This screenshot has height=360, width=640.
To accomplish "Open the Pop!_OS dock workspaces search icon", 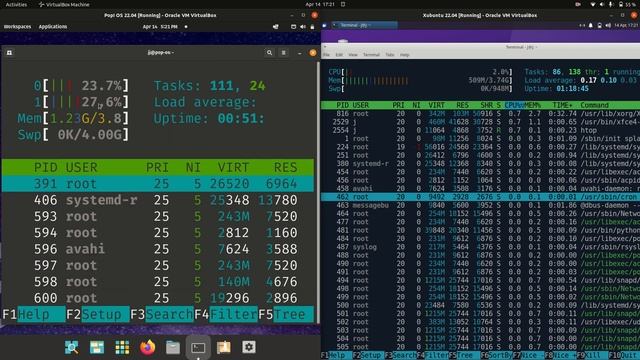I will [x=72, y=347].
